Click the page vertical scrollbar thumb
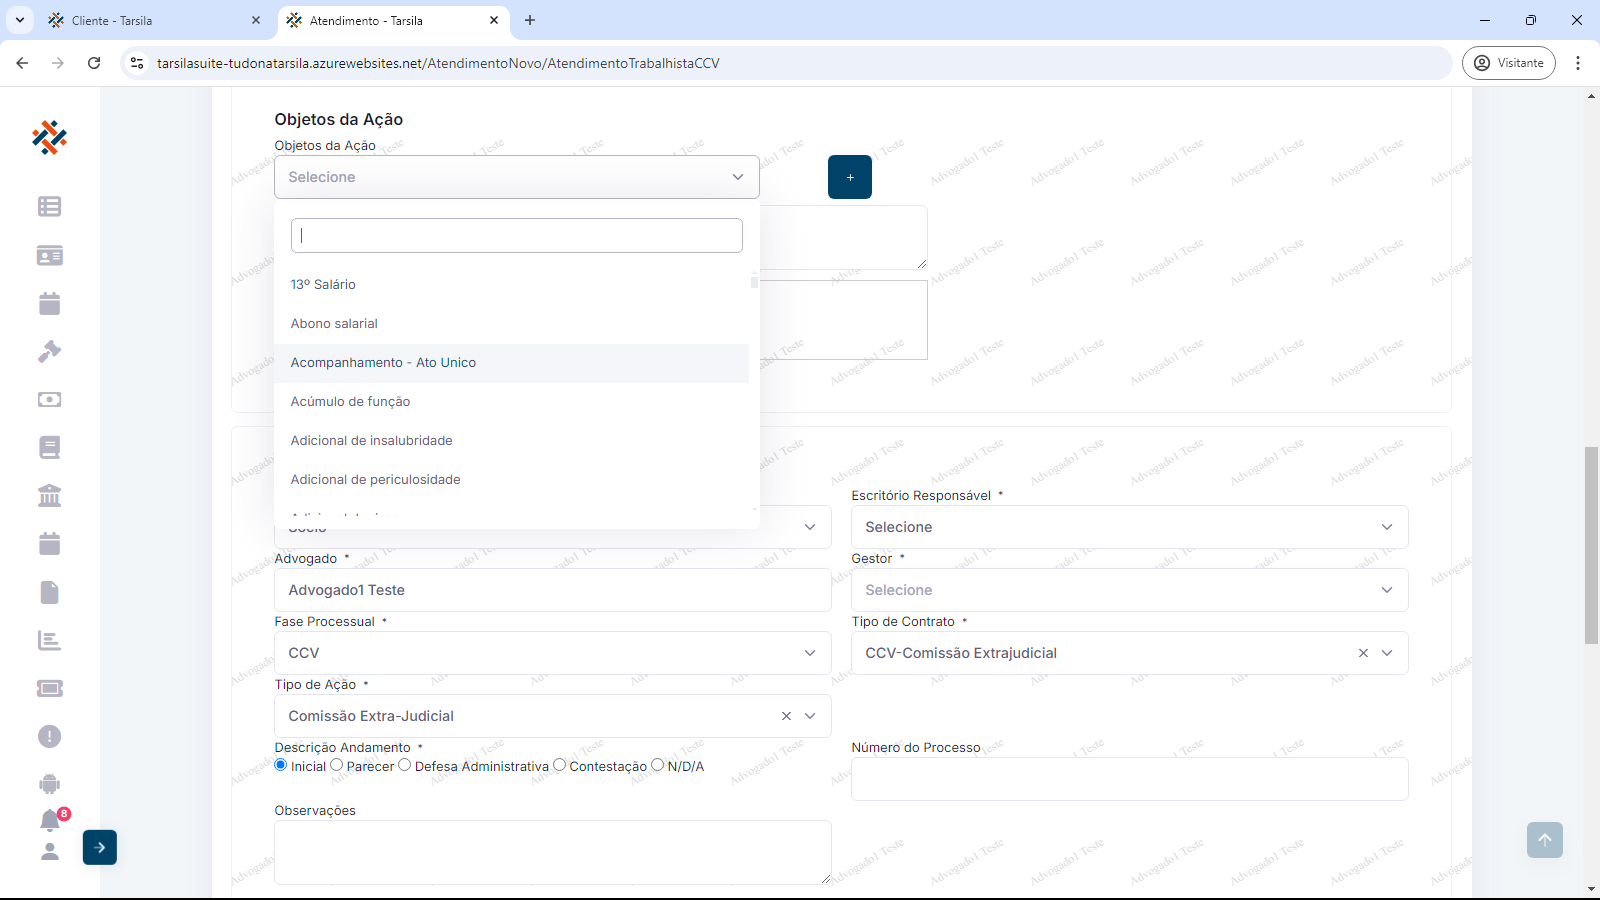Screen dimensions: 1600x900 point(1591,545)
